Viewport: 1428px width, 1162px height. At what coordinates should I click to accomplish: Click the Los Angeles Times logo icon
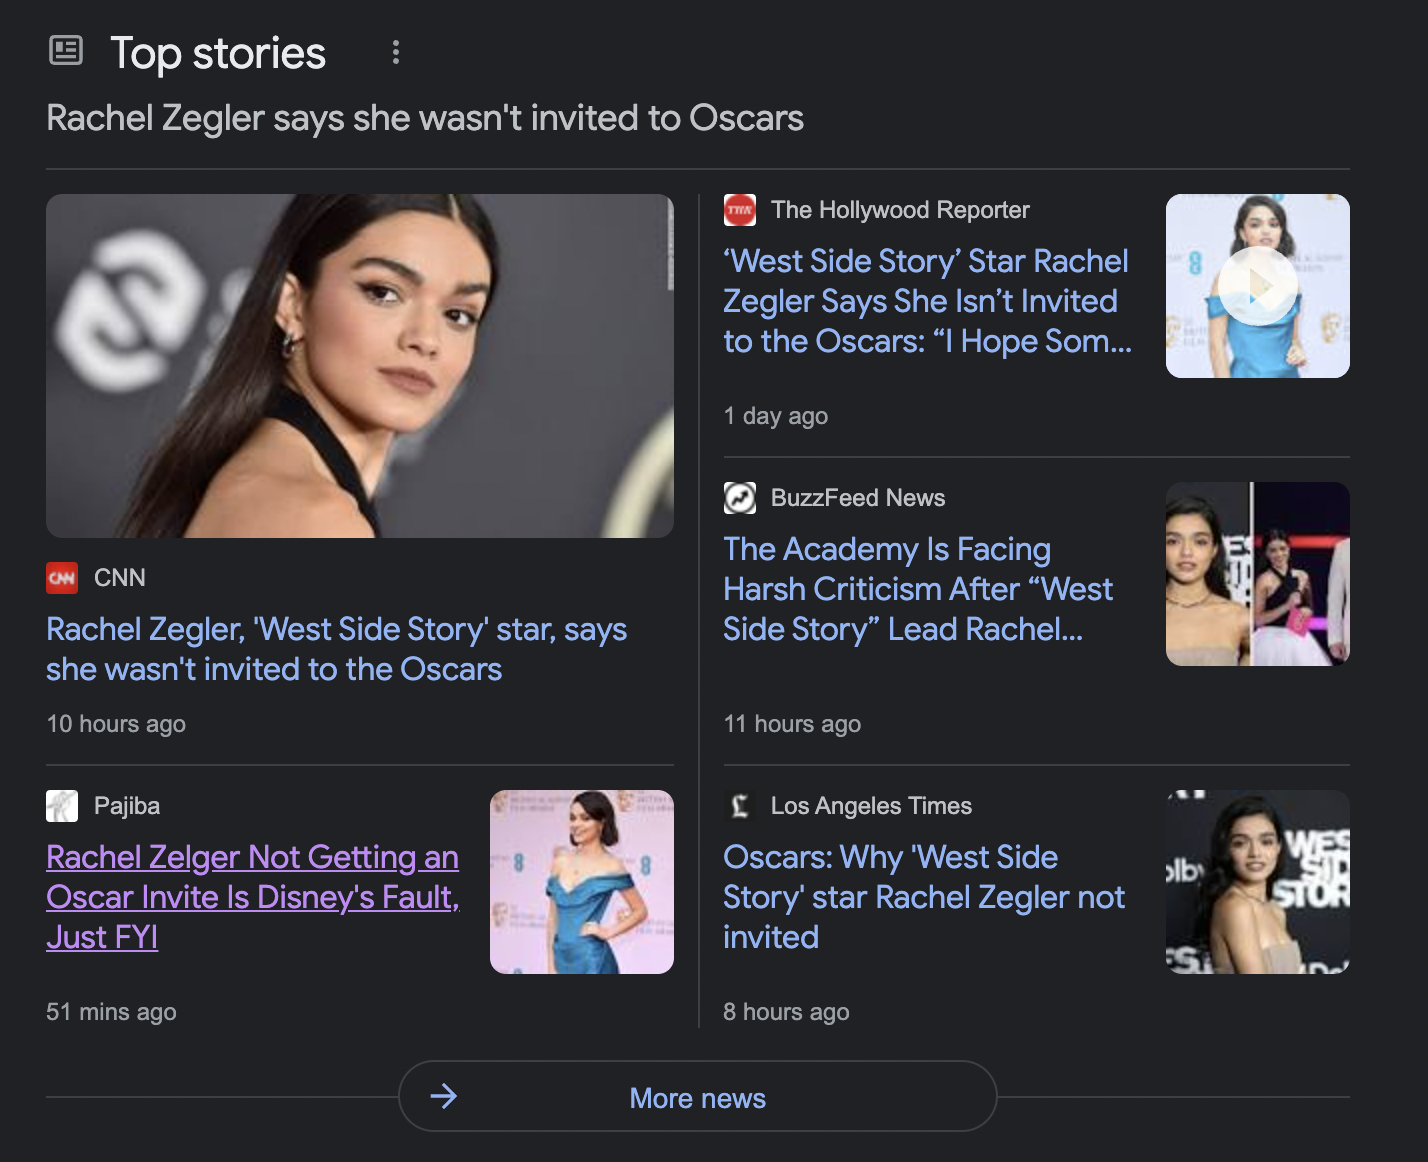739,805
